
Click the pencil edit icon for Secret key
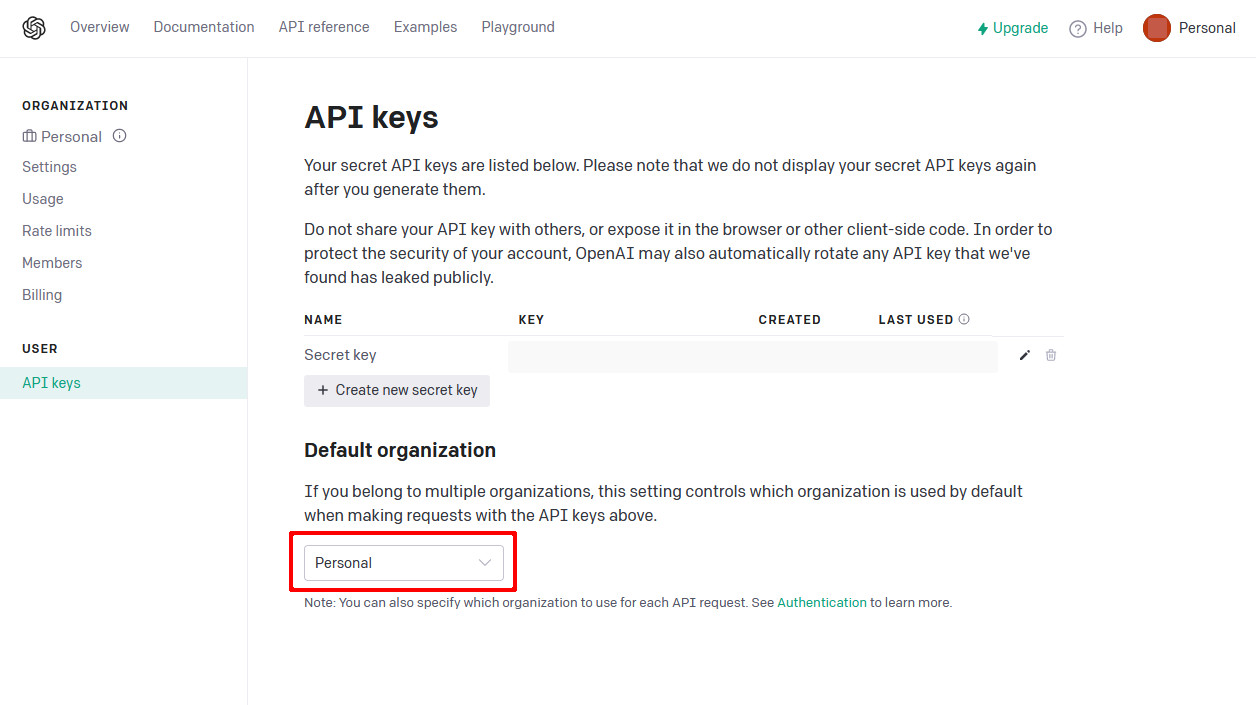pyautogui.click(x=1024, y=355)
